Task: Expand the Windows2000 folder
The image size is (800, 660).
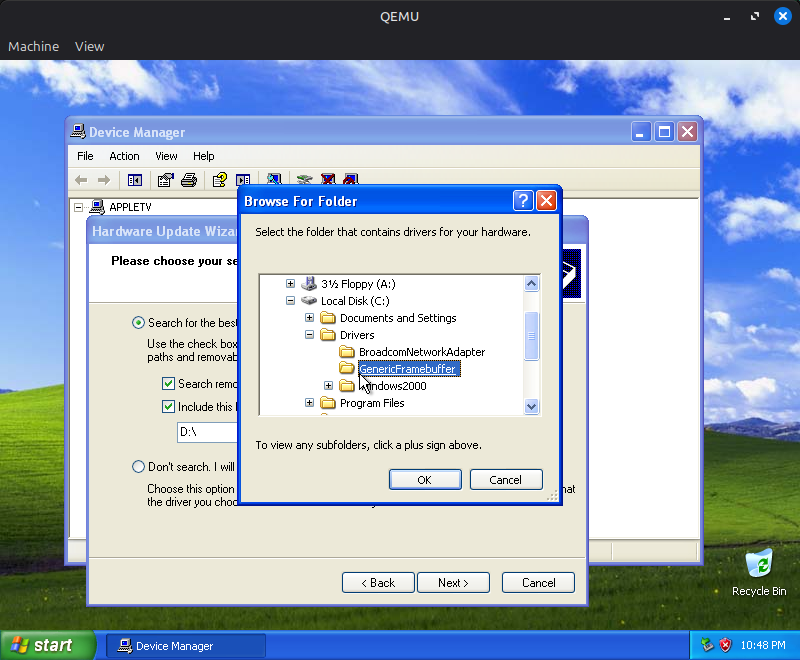Action: [x=327, y=386]
